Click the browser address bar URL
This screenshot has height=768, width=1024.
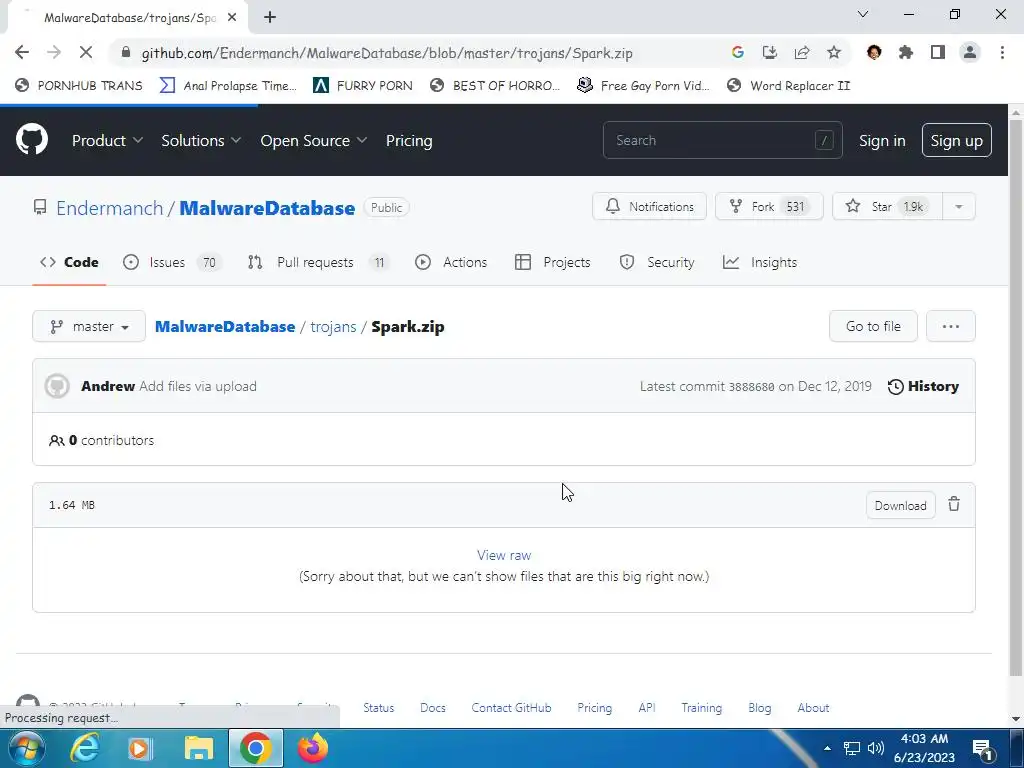click(x=387, y=53)
